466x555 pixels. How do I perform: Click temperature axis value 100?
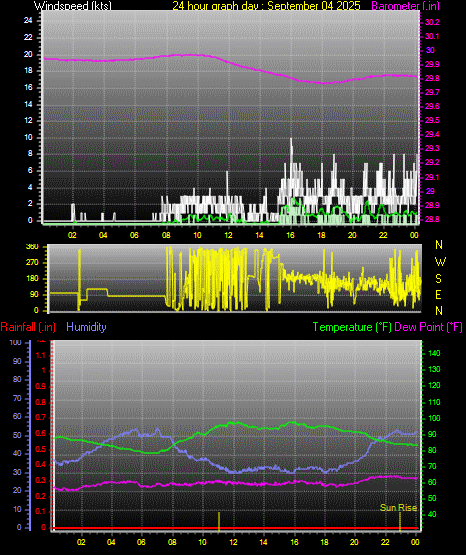[434, 418]
